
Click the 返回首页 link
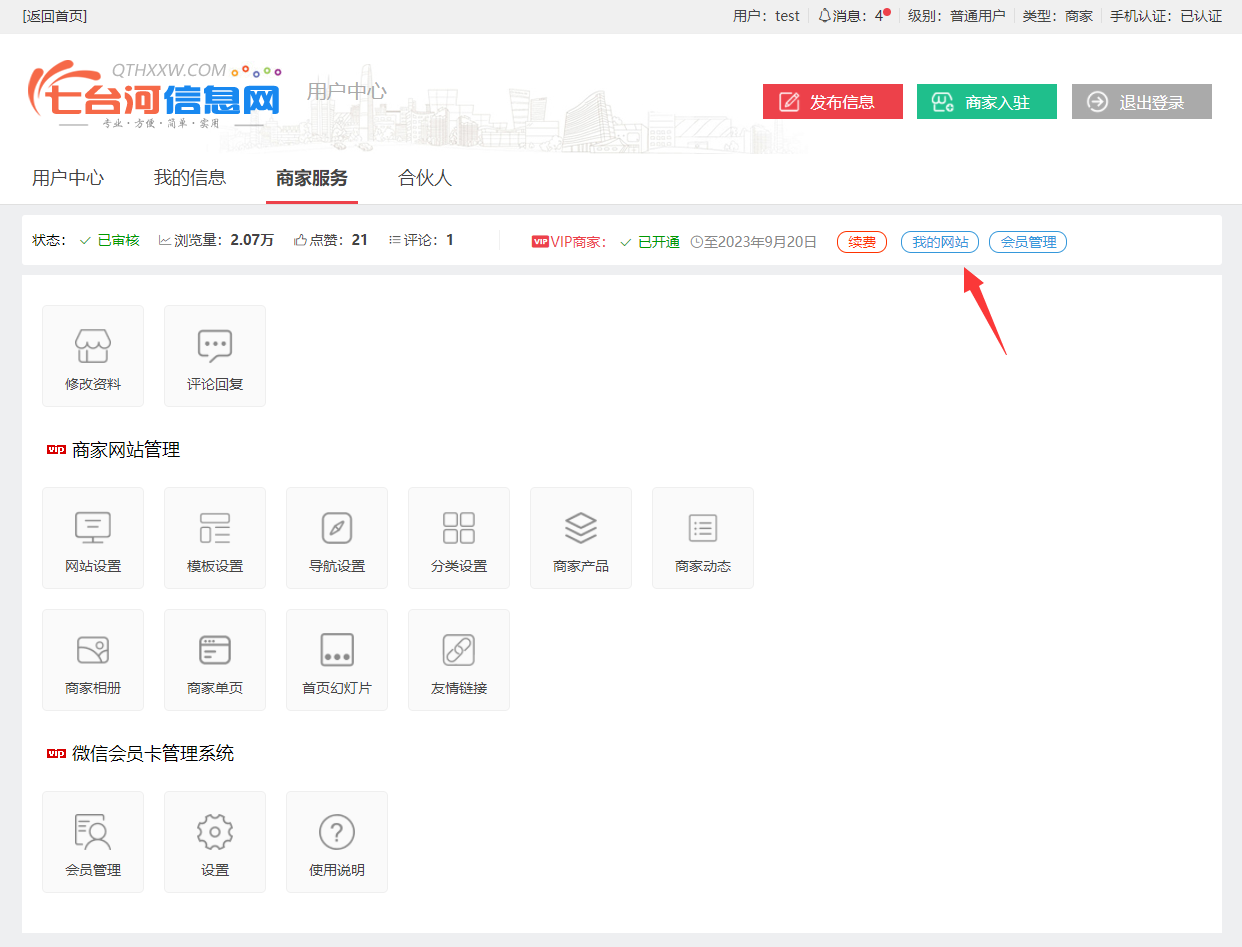coord(54,16)
